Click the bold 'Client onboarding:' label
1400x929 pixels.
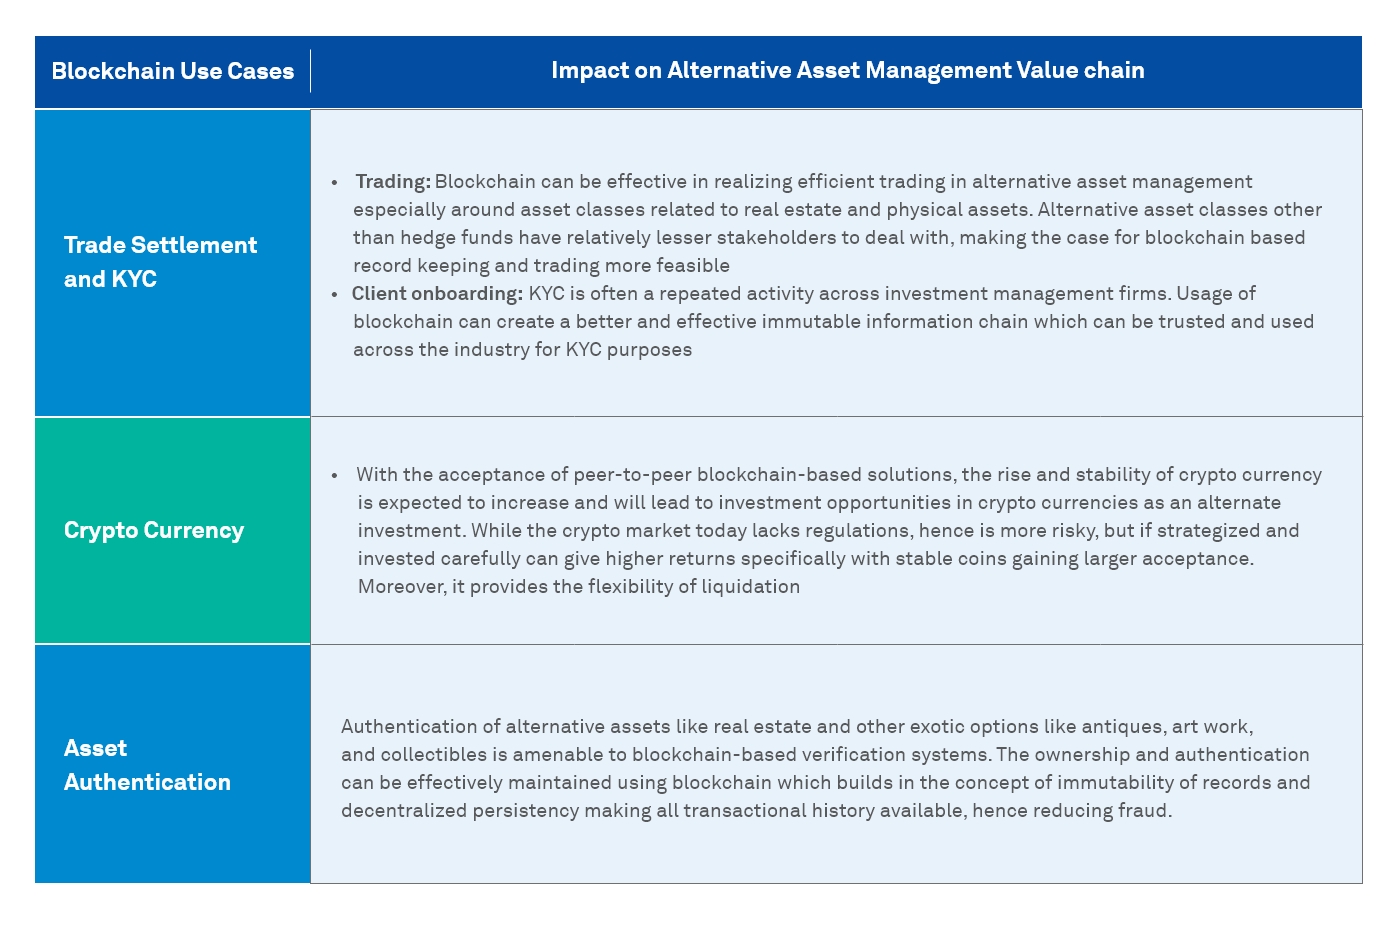pos(437,294)
